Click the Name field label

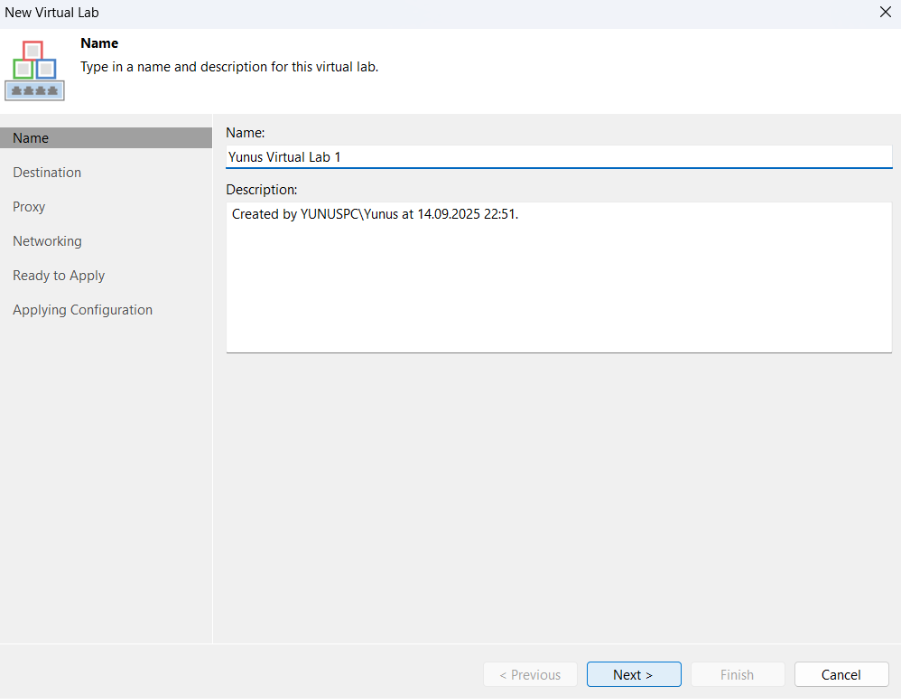coord(245,132)
